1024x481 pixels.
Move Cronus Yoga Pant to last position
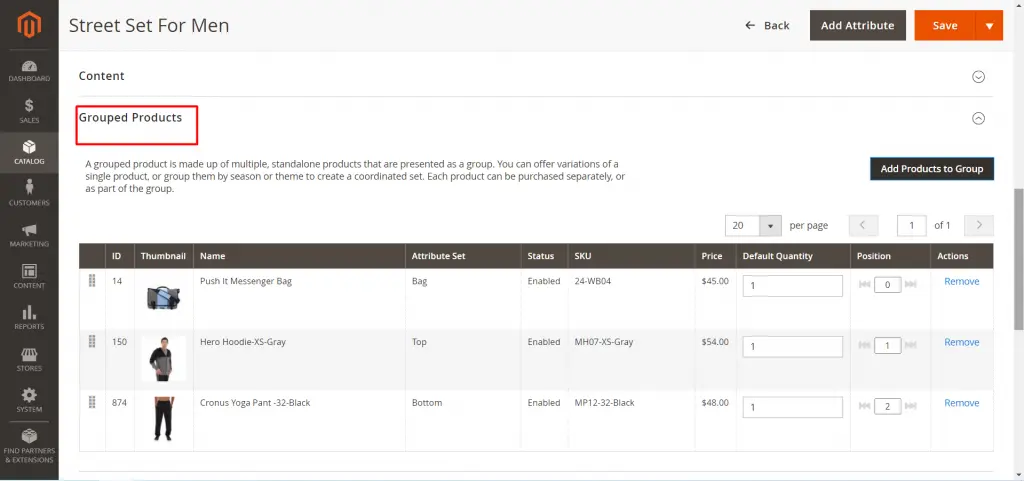coord(911,406)
